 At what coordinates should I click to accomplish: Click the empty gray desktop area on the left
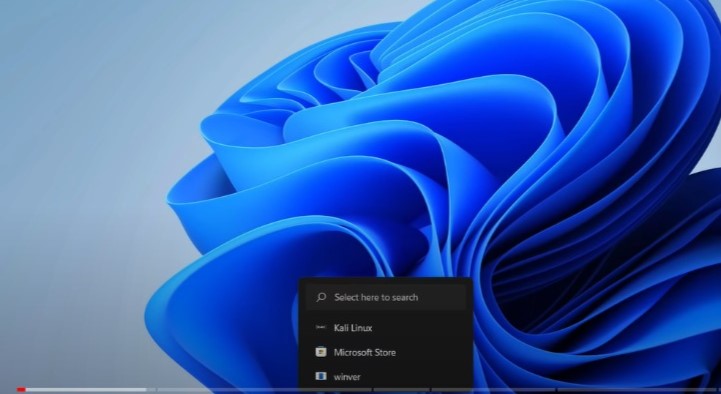pyautogui.click(x=74, y=184)
